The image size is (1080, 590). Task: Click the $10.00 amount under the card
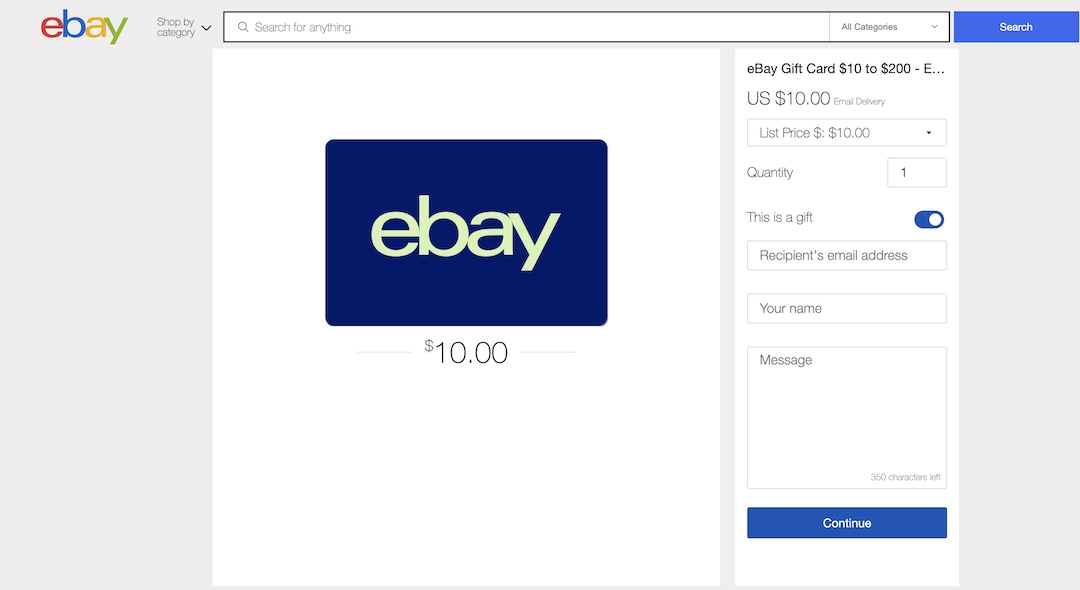coord(466,352)
